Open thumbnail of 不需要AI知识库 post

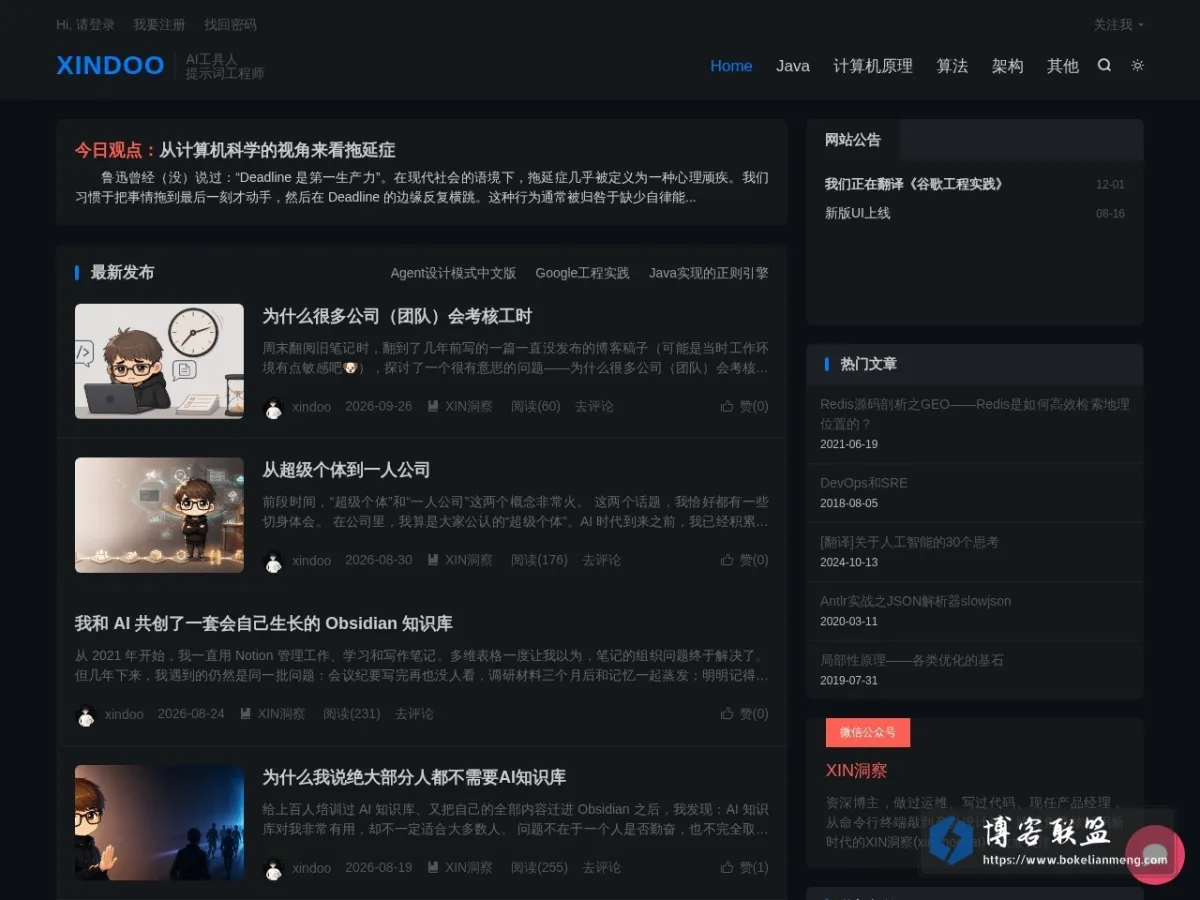(159, 823)
